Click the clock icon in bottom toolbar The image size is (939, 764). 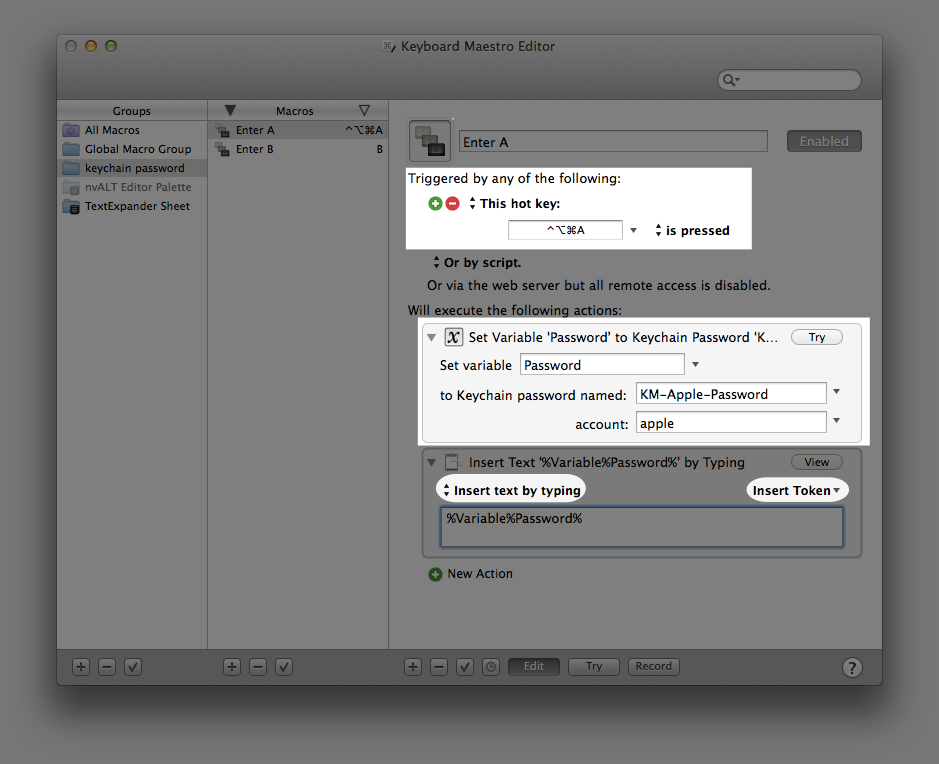click(491, 667)
